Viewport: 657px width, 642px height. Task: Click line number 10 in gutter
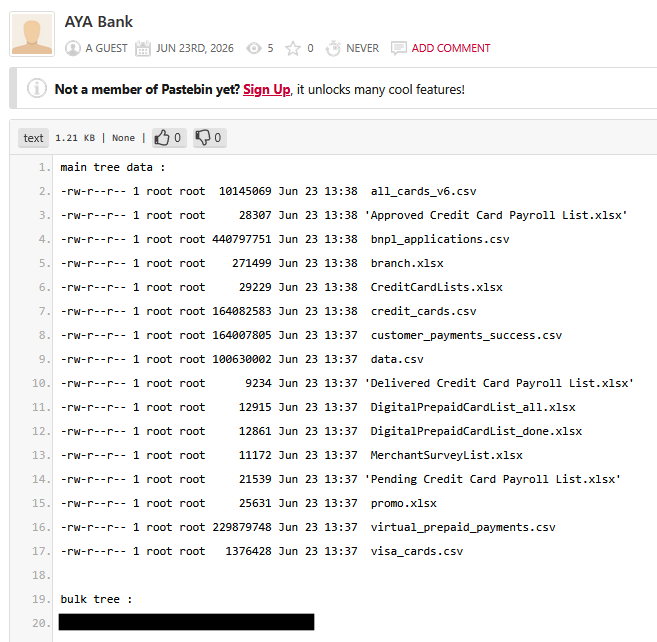point(41,383)
